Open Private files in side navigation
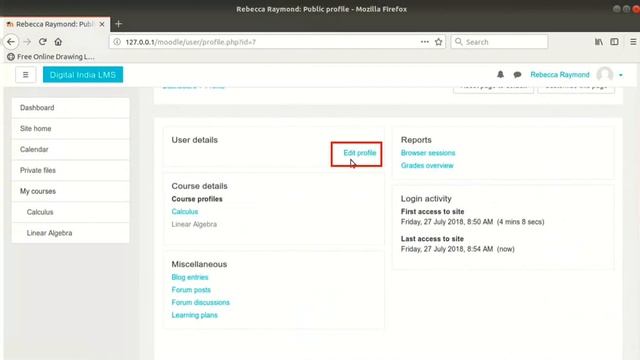Screen dimensions: 640x360 point(71,170)
